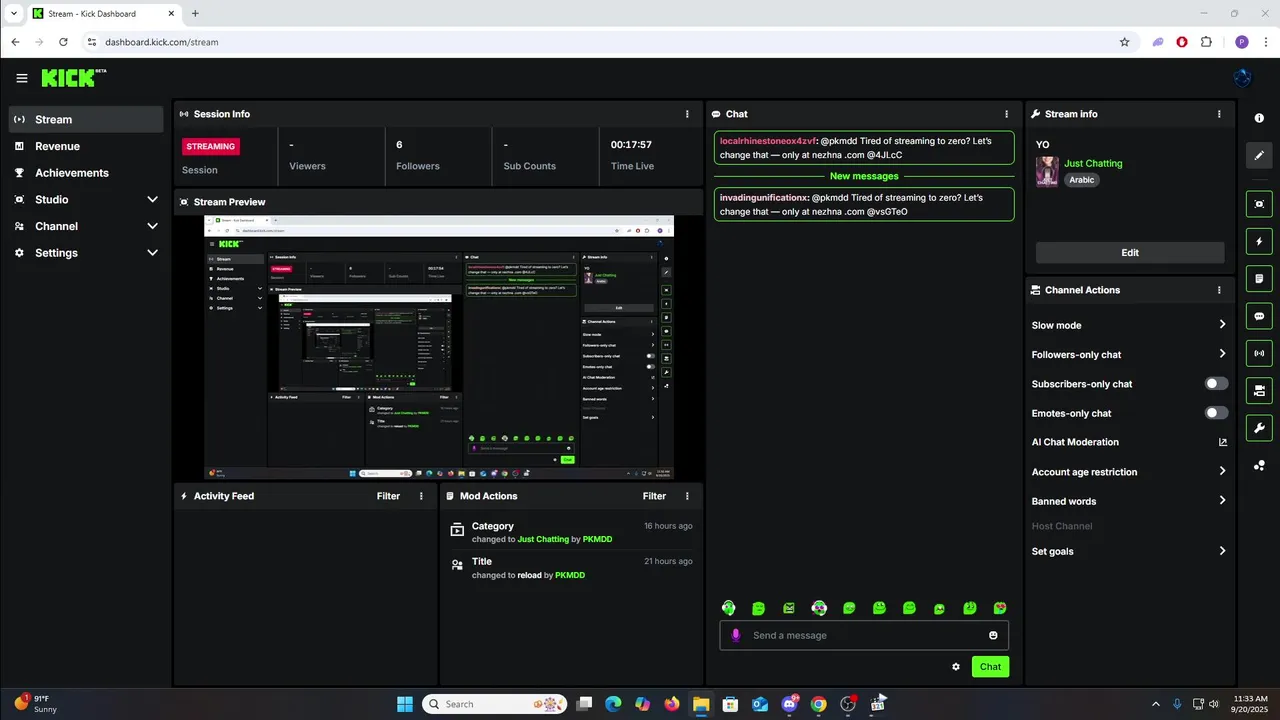
Task: Insert the first headphone emote above the message box
Action: pyautogui.click(x=729, y=608)
